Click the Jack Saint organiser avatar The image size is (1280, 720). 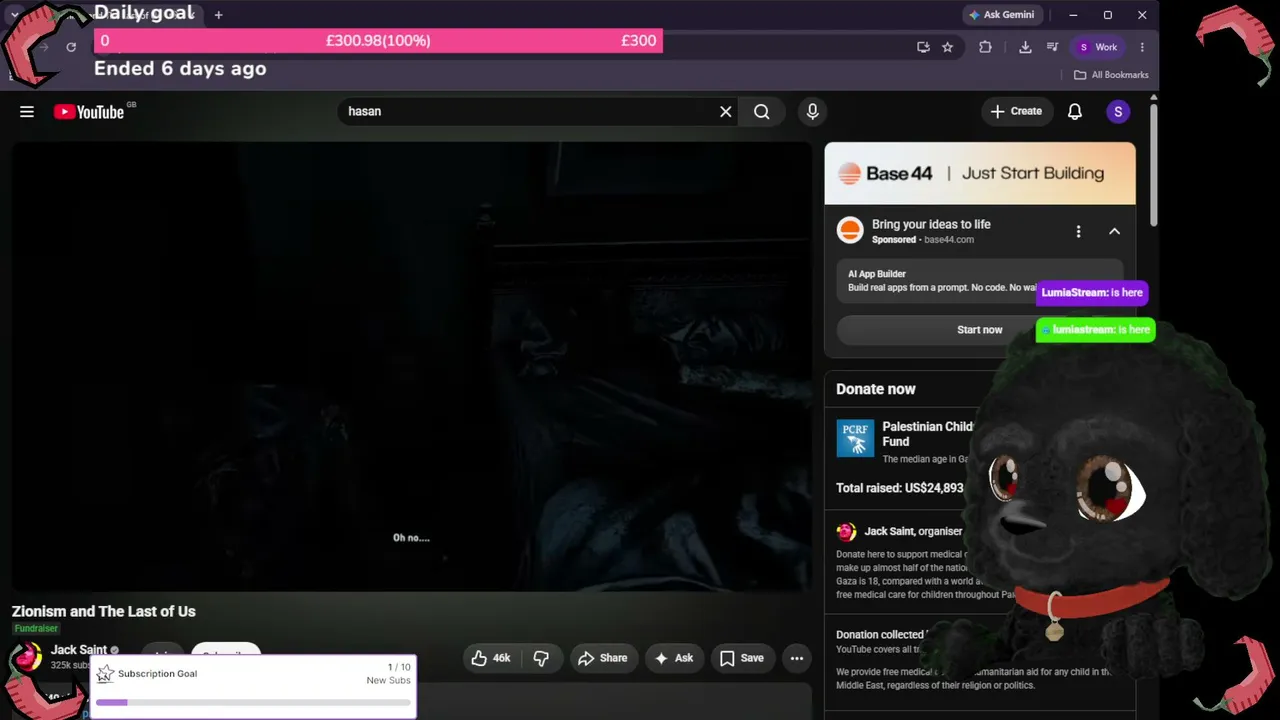pyautogui.click(x=847, y=532)
